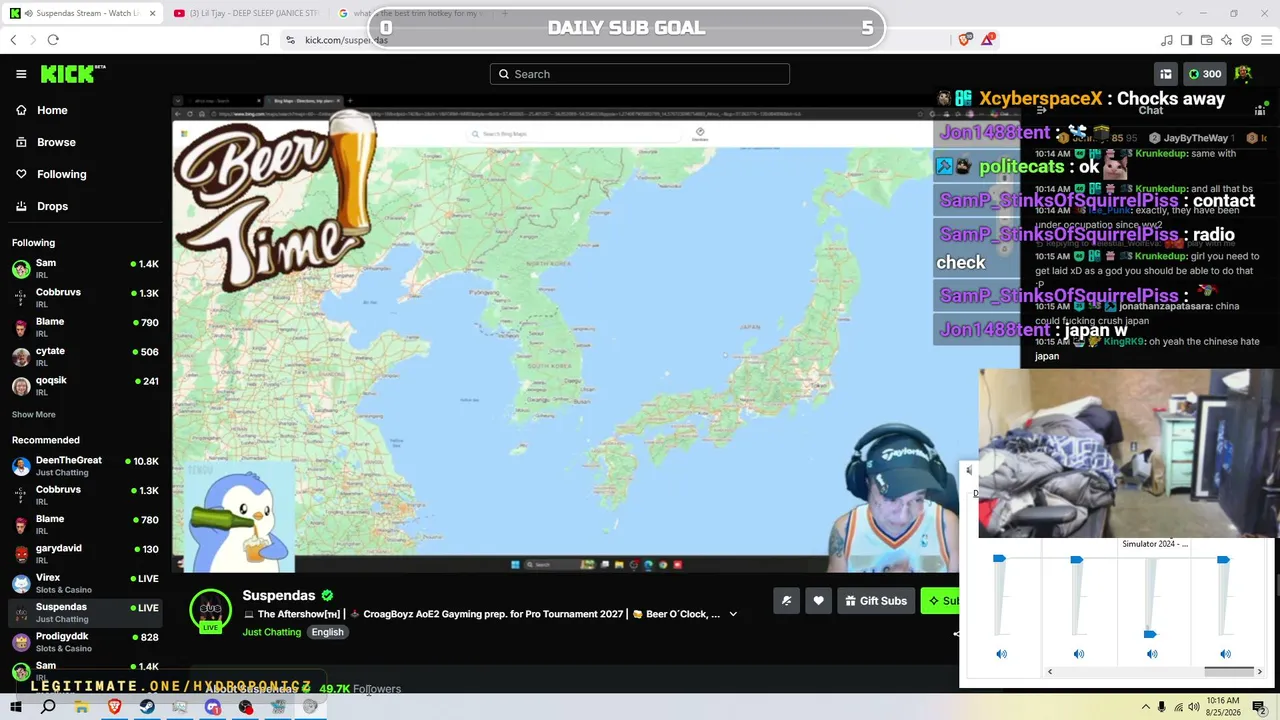This screenshot has width=1280, height=720.
Task: Follow Suspendas with the heart button
Action: coord(818,601)
